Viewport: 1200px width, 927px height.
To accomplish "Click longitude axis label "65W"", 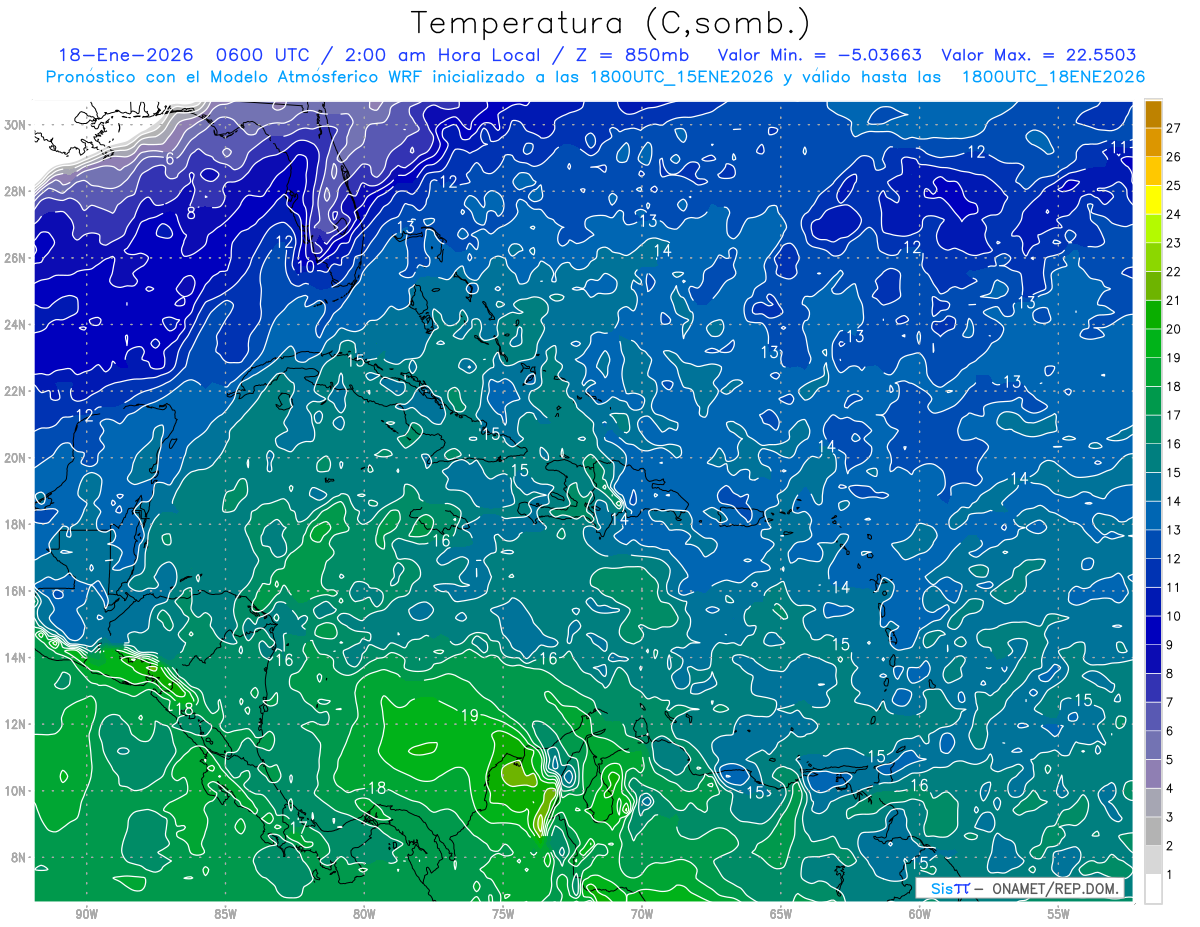I will 781,914.
